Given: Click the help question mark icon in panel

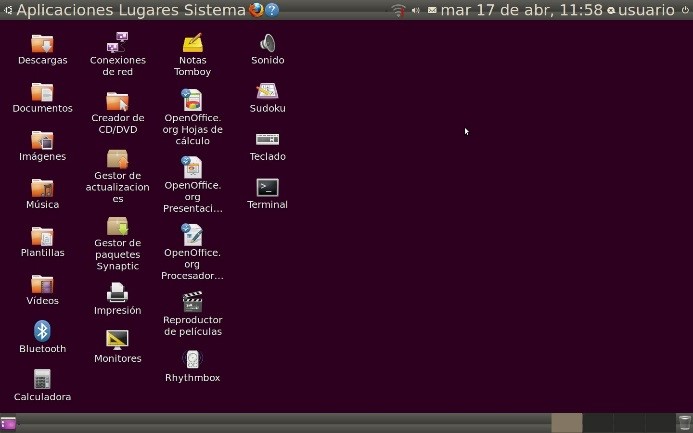Looking at the screenshot, I should coord(272,10).
